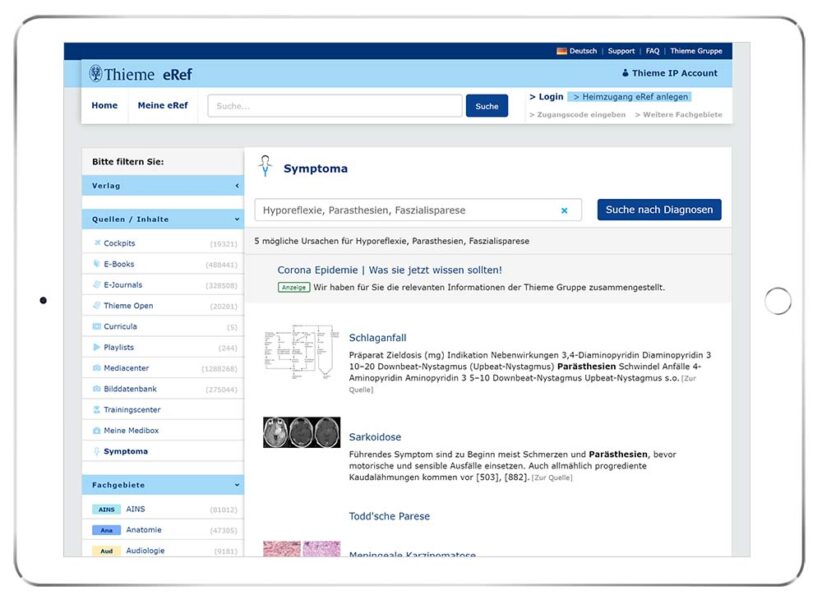Filter by Curricula source
Image resolution: width=822 pixels, height=600 pixels.
[163, 326]
